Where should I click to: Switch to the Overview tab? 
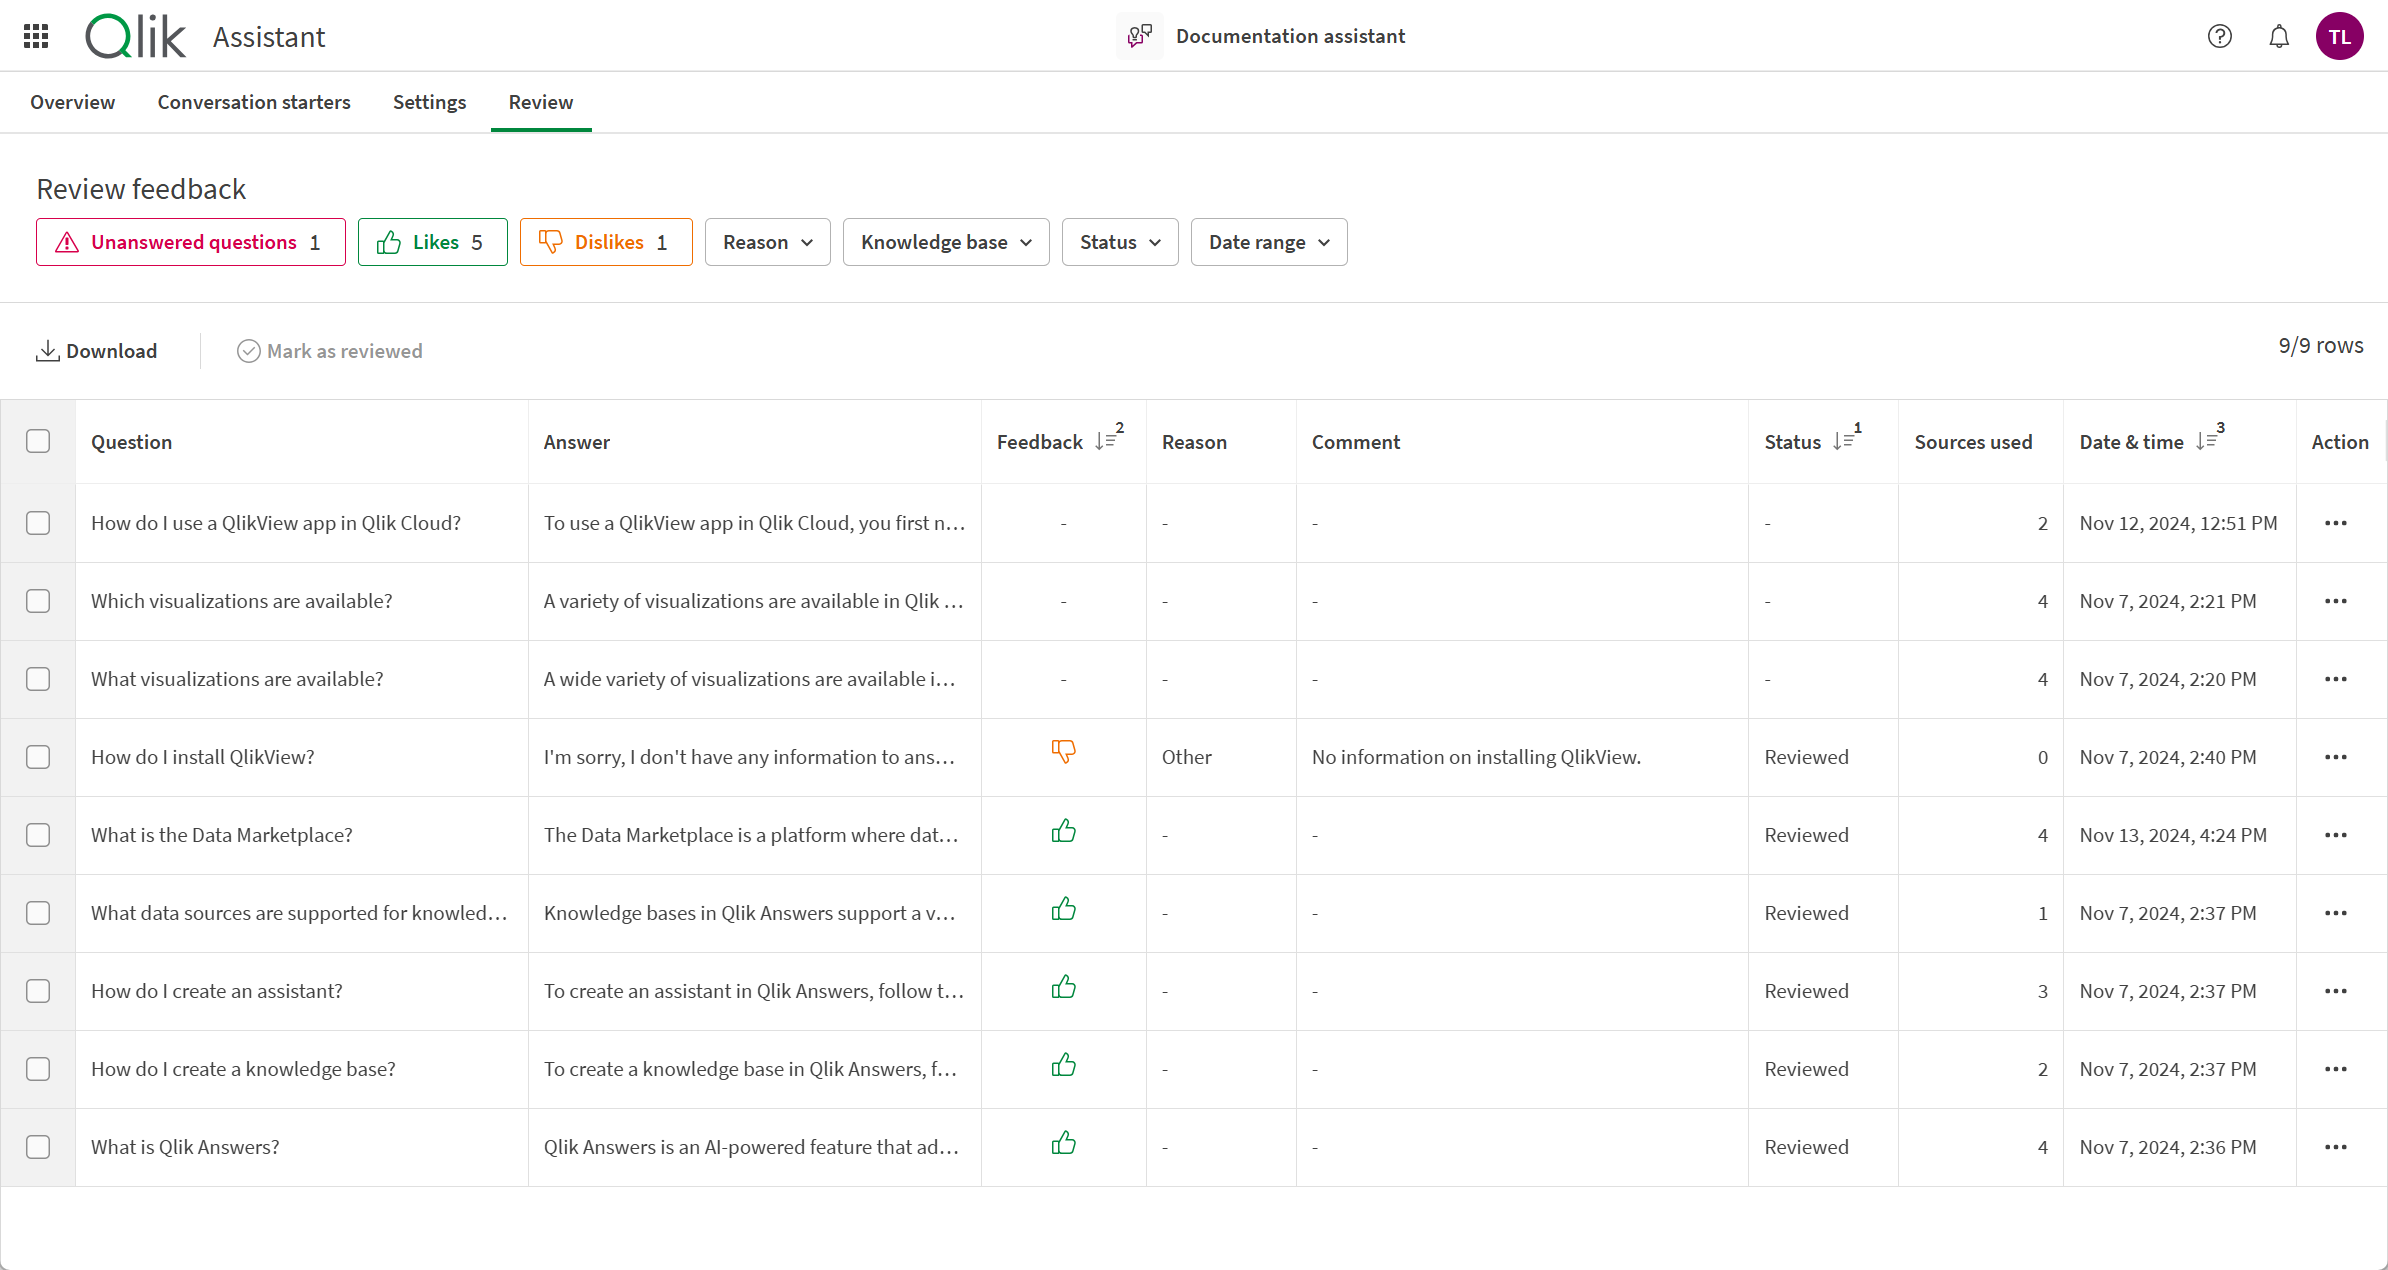[74, 101]
